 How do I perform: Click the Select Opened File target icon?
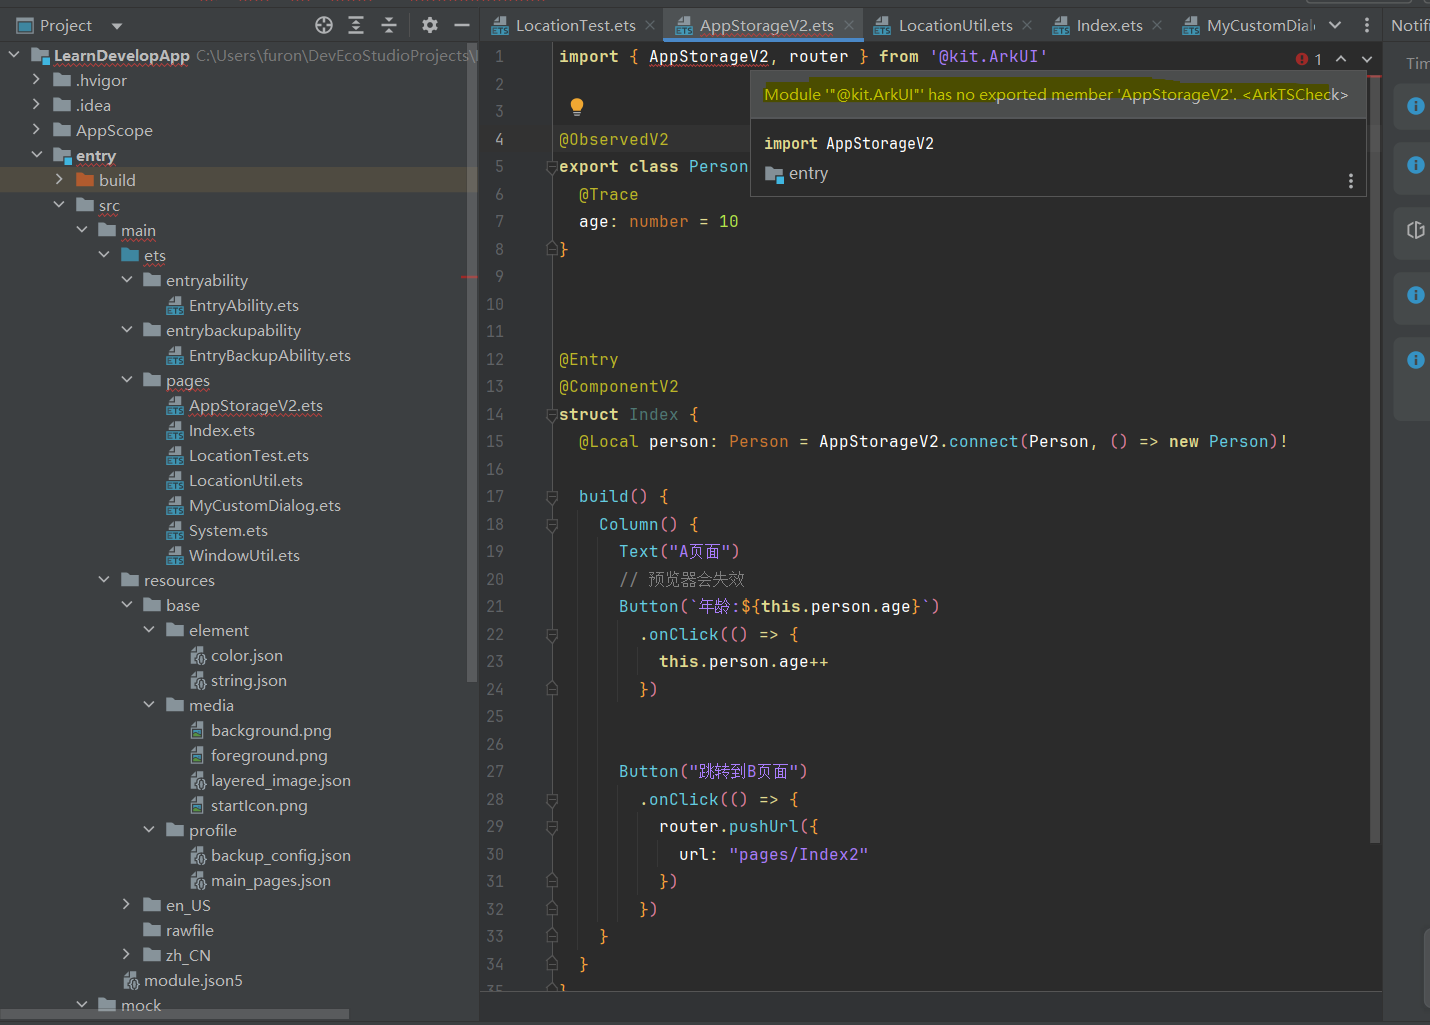click(324, 25)
